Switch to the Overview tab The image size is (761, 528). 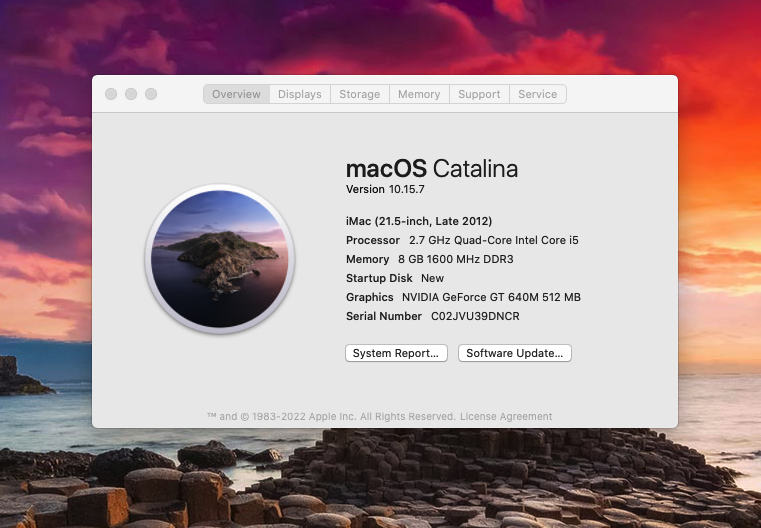click(x=236, y=94)
